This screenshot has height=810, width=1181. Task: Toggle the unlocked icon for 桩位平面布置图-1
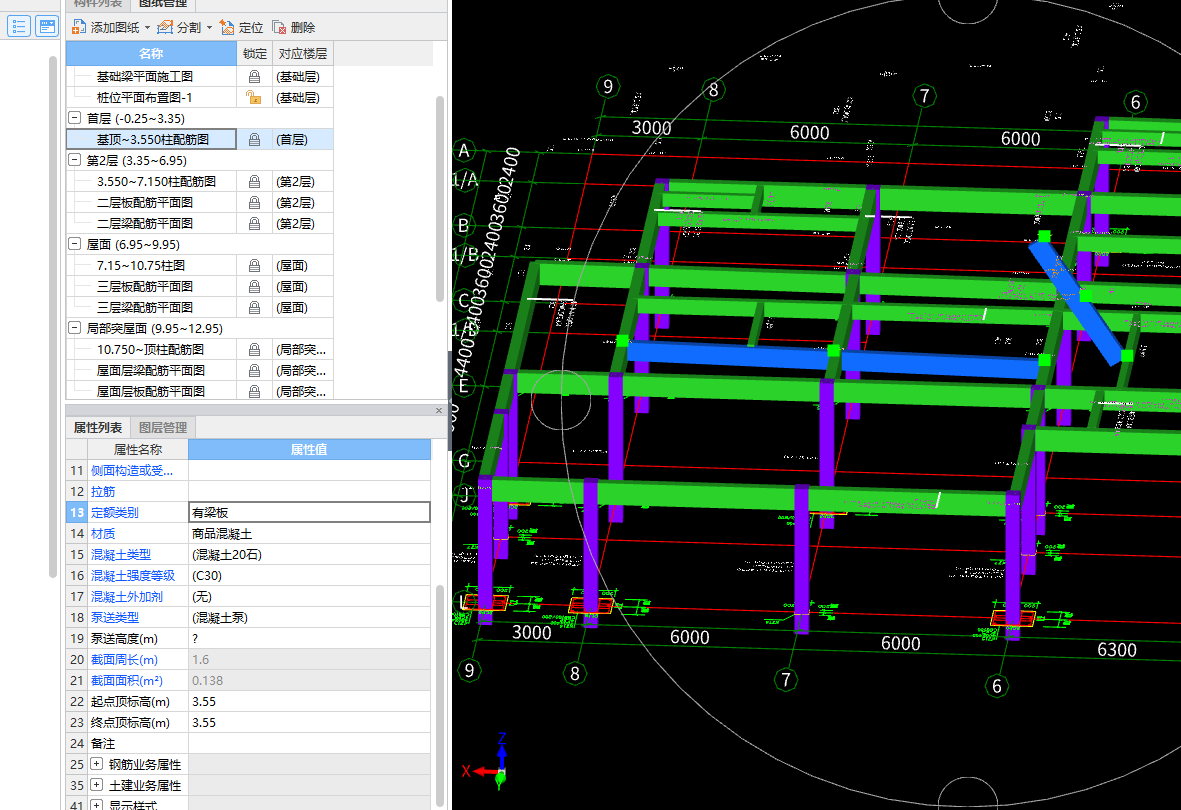click(x=254, y=98)
